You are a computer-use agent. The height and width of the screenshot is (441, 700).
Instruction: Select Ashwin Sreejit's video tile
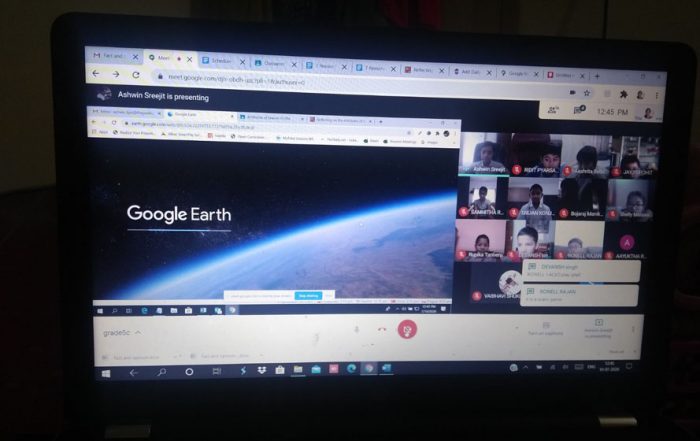click(484, 154)
